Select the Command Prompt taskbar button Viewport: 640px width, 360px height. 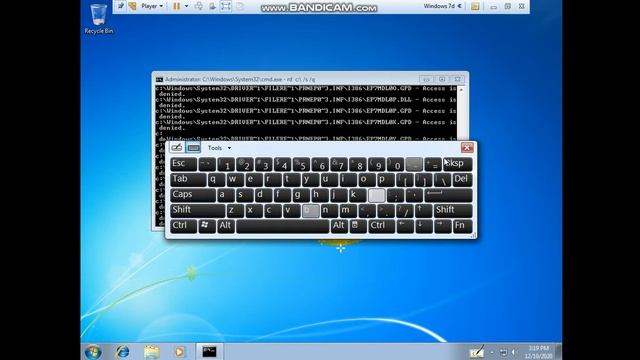click(x=209, y=352)
